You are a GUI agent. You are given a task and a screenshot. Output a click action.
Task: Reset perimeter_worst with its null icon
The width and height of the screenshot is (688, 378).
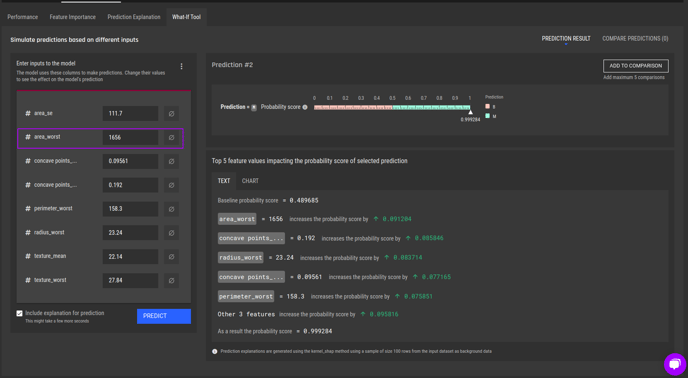[x=171, y=209]
